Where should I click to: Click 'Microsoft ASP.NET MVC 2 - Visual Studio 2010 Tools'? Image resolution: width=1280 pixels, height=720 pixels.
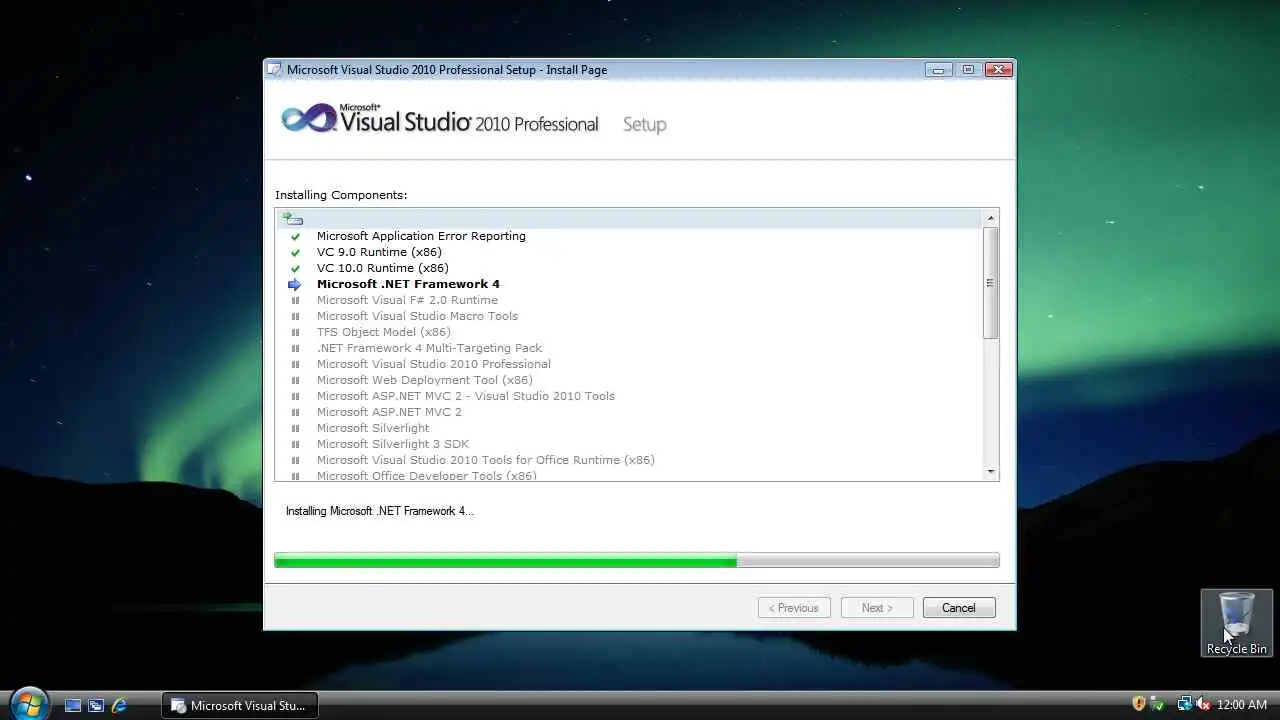coord(466,396)
